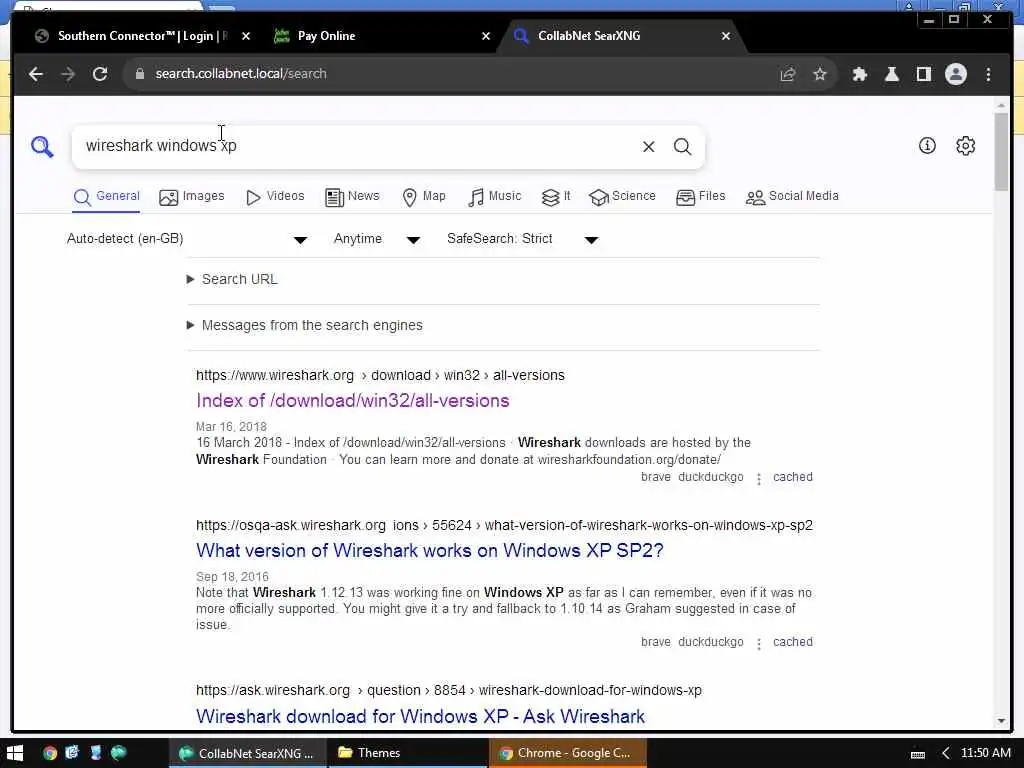The image size is (1024, 768).
Task: Click 'duckduckgo' label under second result
Action: 711,643
